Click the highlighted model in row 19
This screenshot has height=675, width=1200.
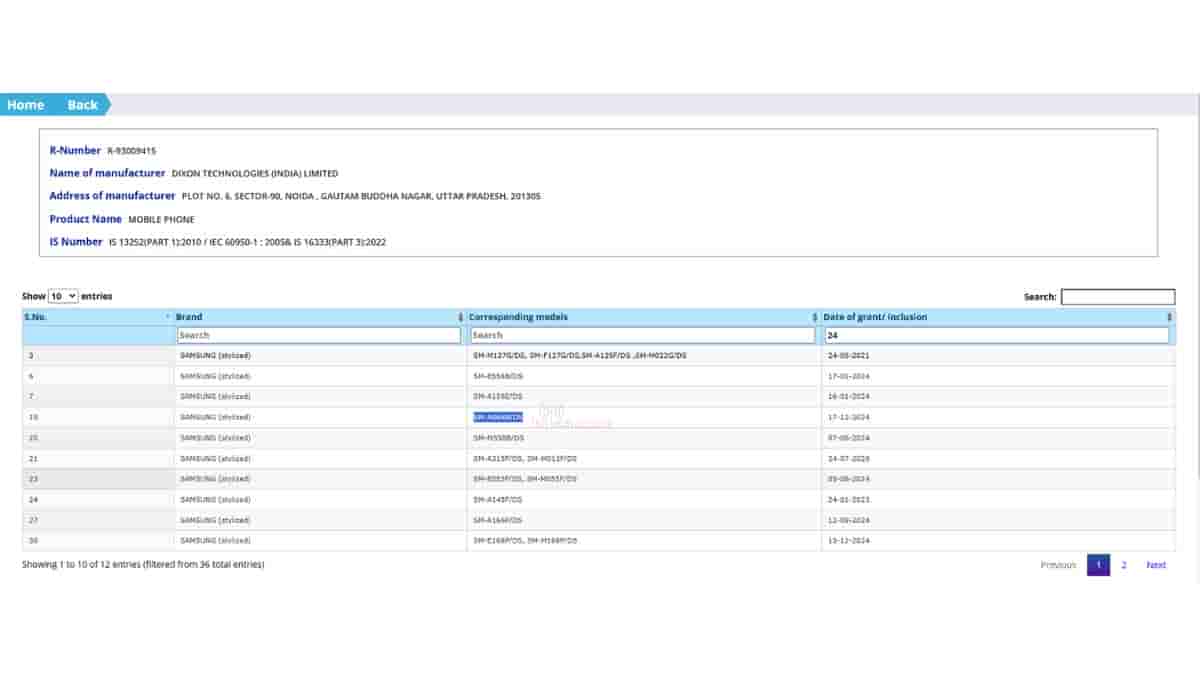pyautogui.click(x=498, y=417)
